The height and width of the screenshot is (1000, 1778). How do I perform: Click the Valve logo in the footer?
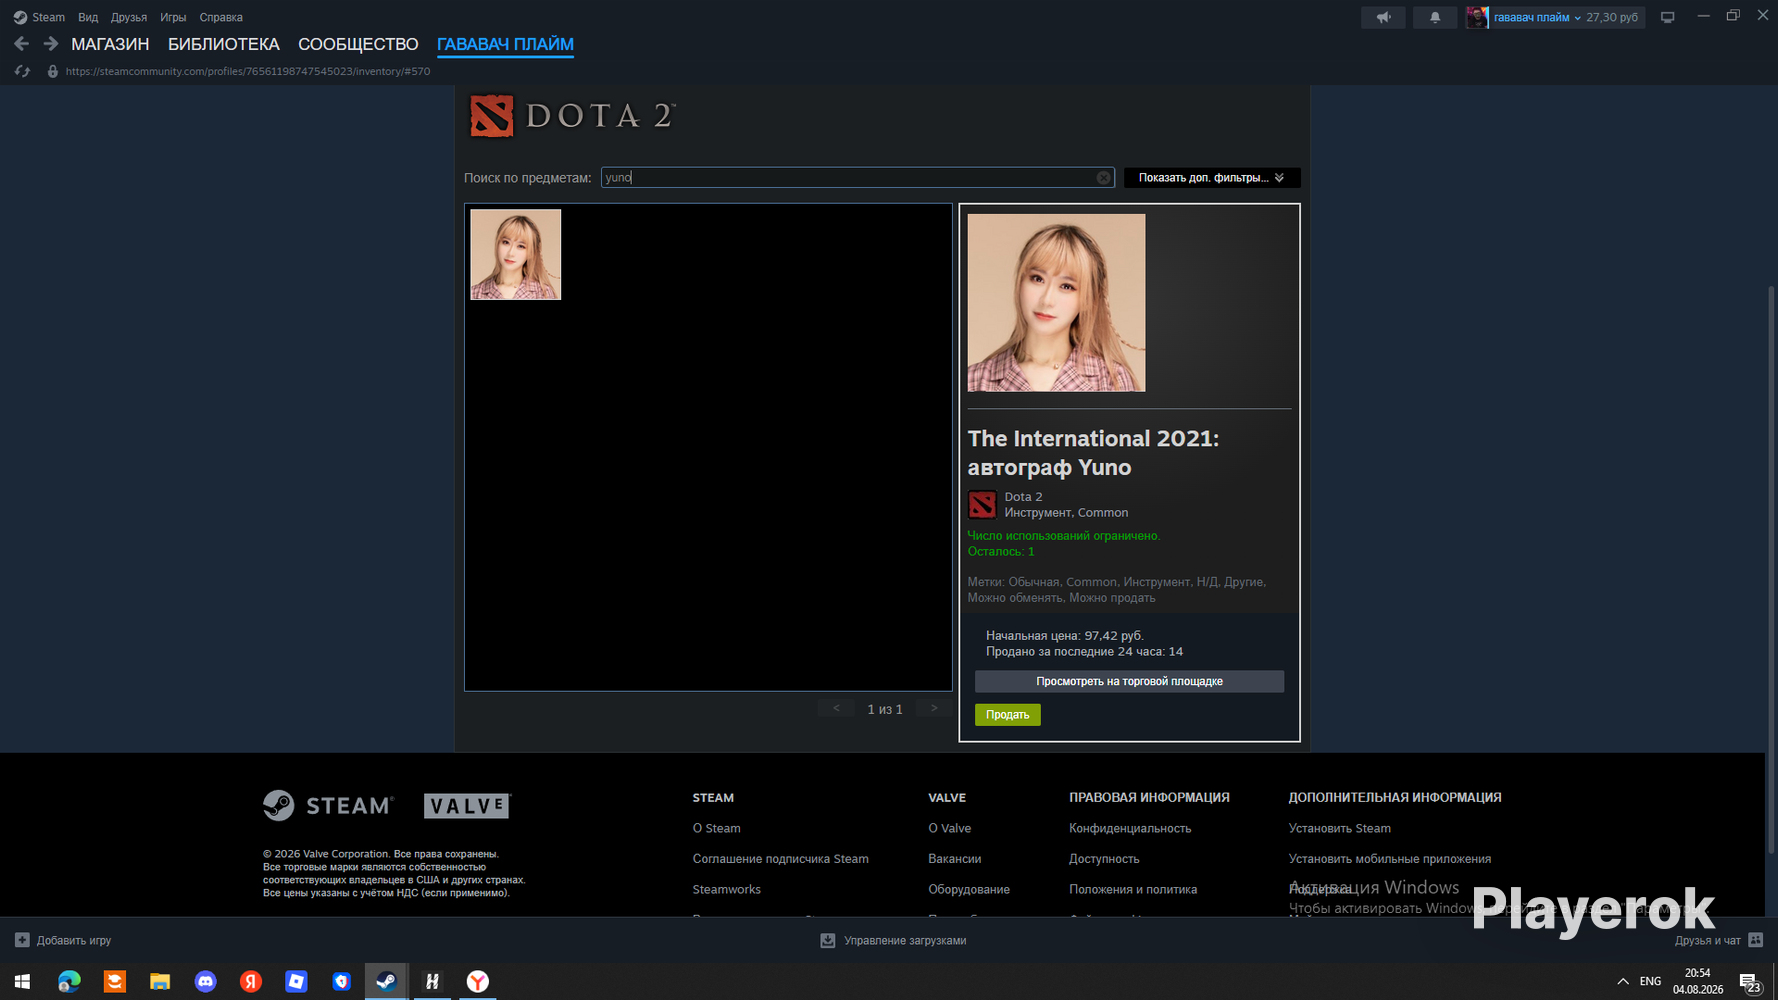click(x=467, y=806)
